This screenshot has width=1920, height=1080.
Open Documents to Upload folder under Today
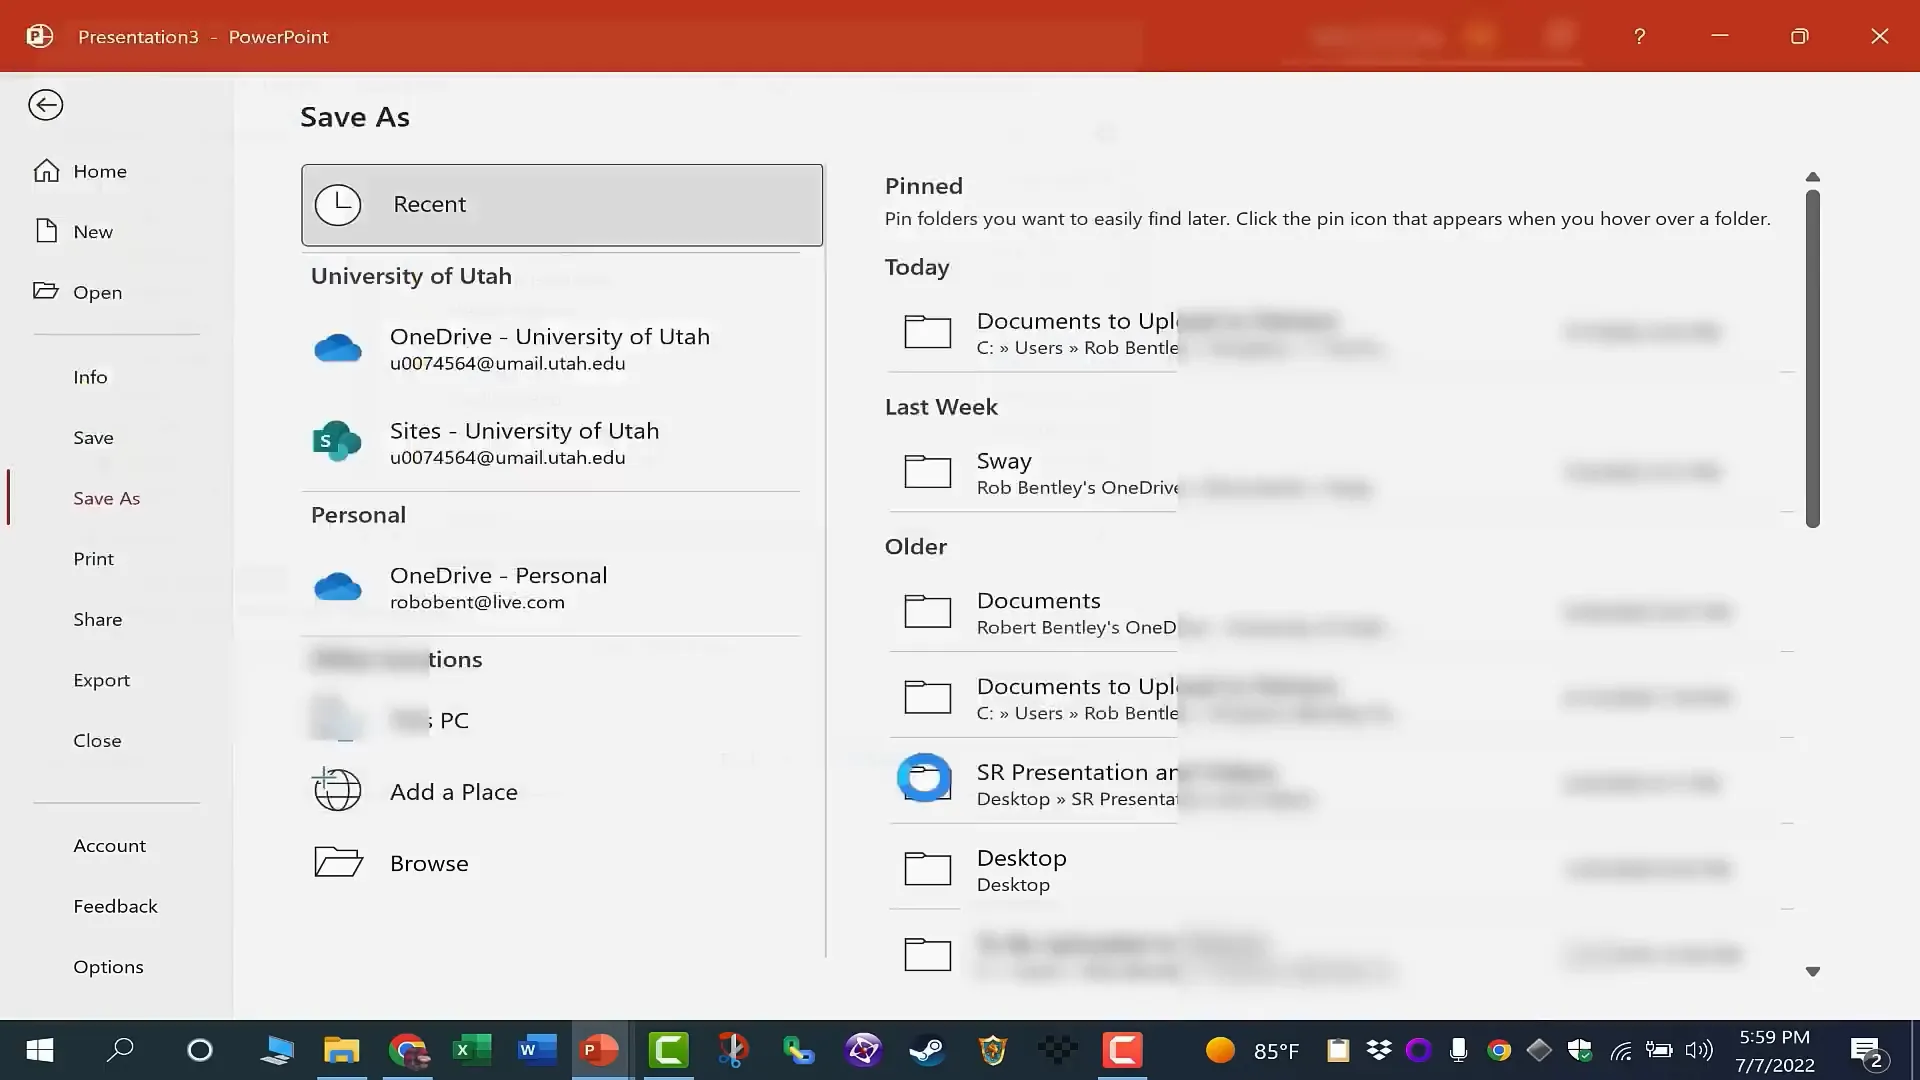[1340, 332]
